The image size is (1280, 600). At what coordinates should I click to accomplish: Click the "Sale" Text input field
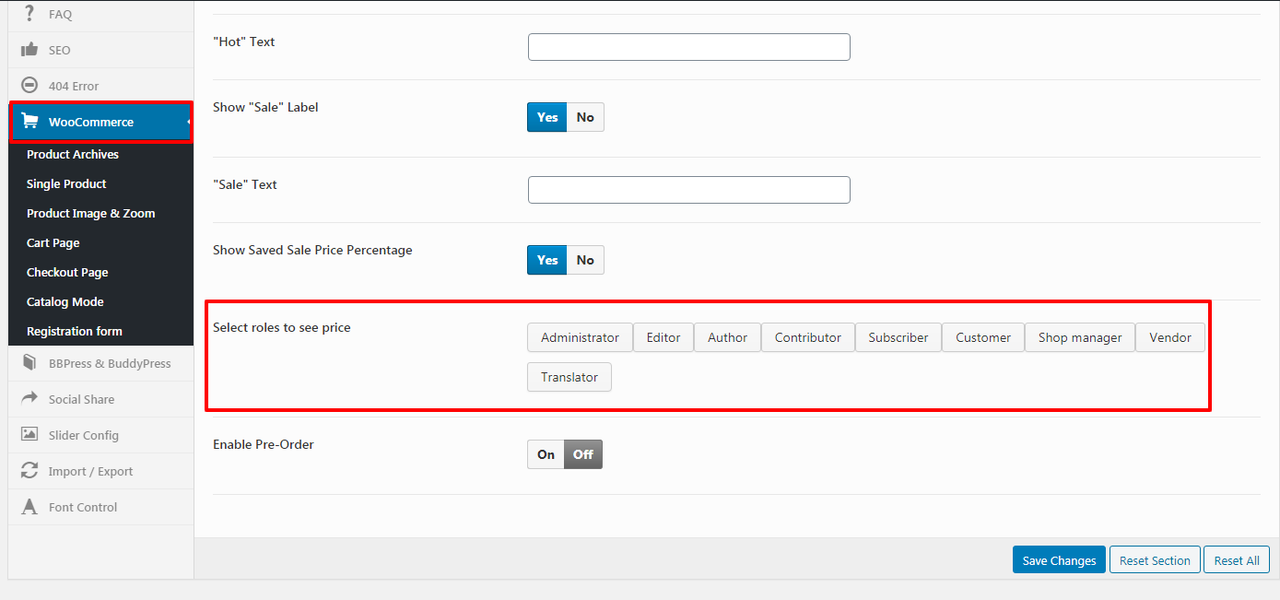click(689, 190)
